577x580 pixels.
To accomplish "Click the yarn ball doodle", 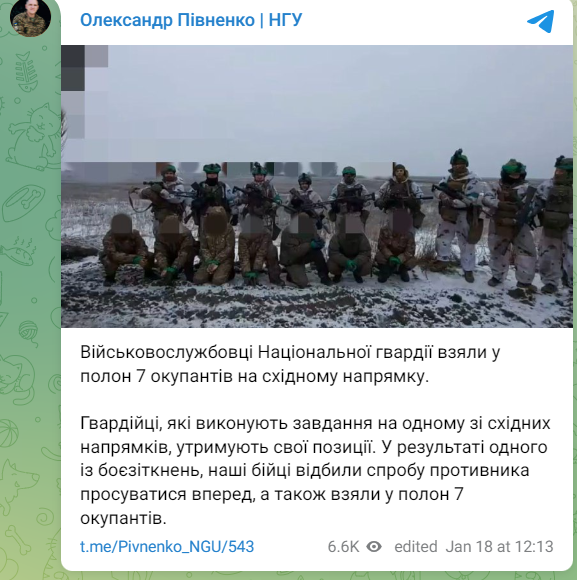I will 30,333.
